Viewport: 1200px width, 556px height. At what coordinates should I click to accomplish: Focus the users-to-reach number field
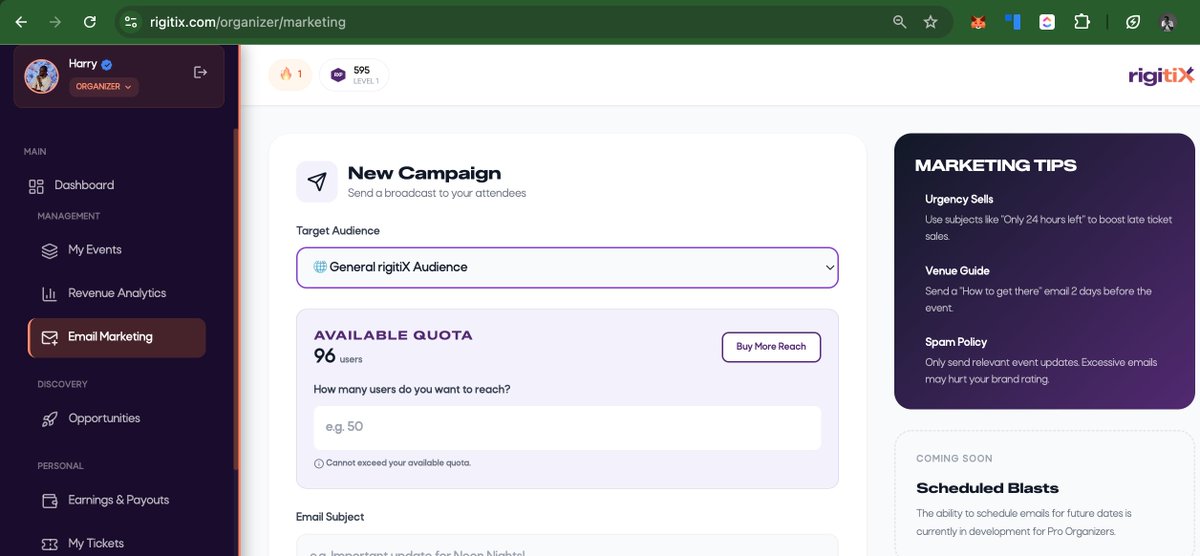pyautogui.click(x=567, y=427)
